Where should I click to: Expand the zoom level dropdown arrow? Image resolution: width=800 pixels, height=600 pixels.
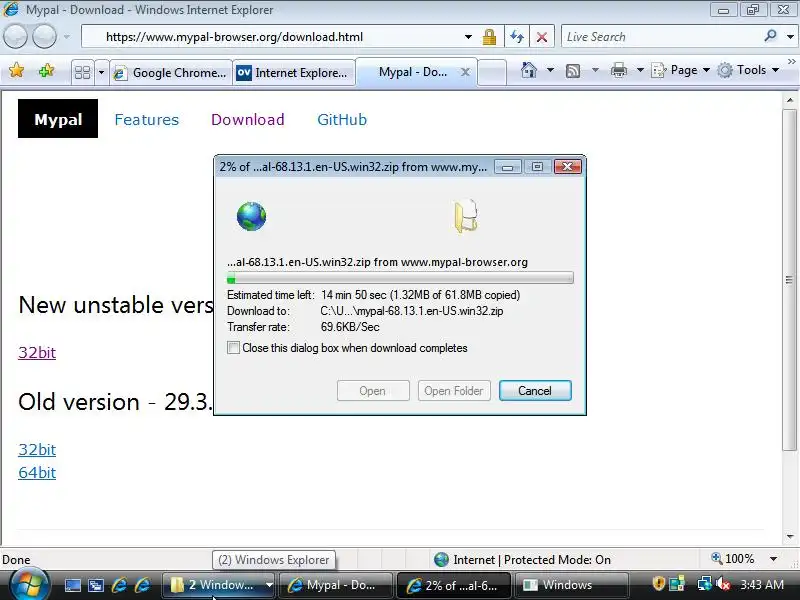click(x=773, y=559)
